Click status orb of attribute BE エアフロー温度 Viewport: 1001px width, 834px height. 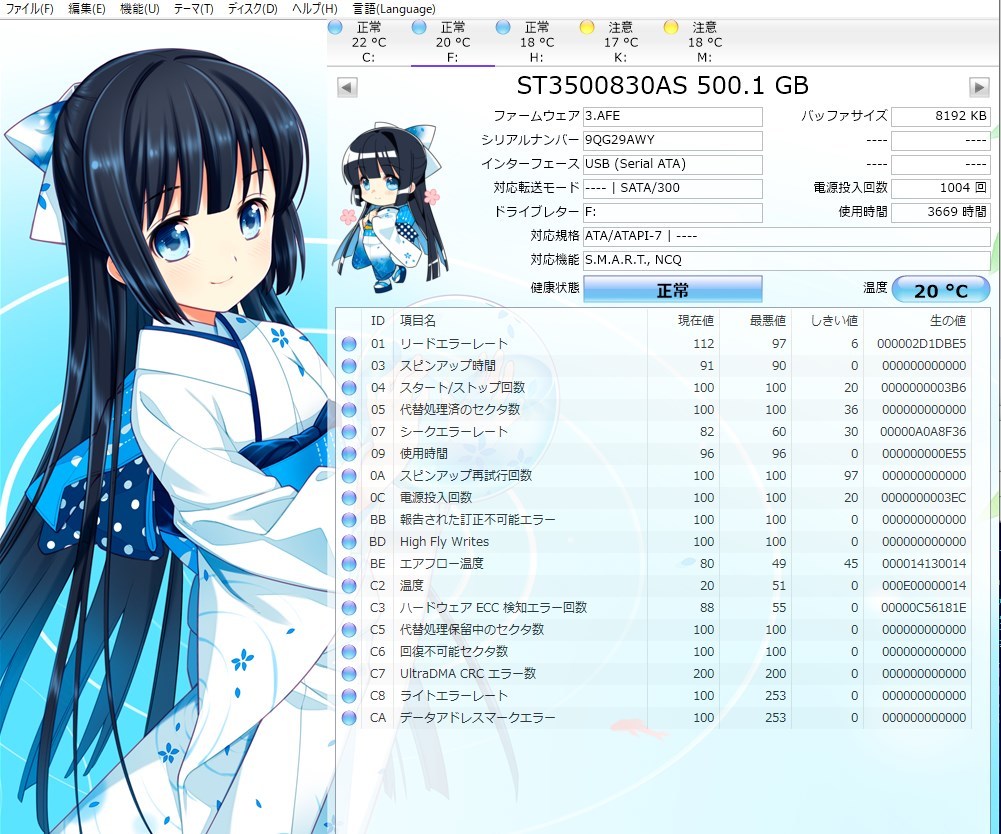[x=349, y=564]
